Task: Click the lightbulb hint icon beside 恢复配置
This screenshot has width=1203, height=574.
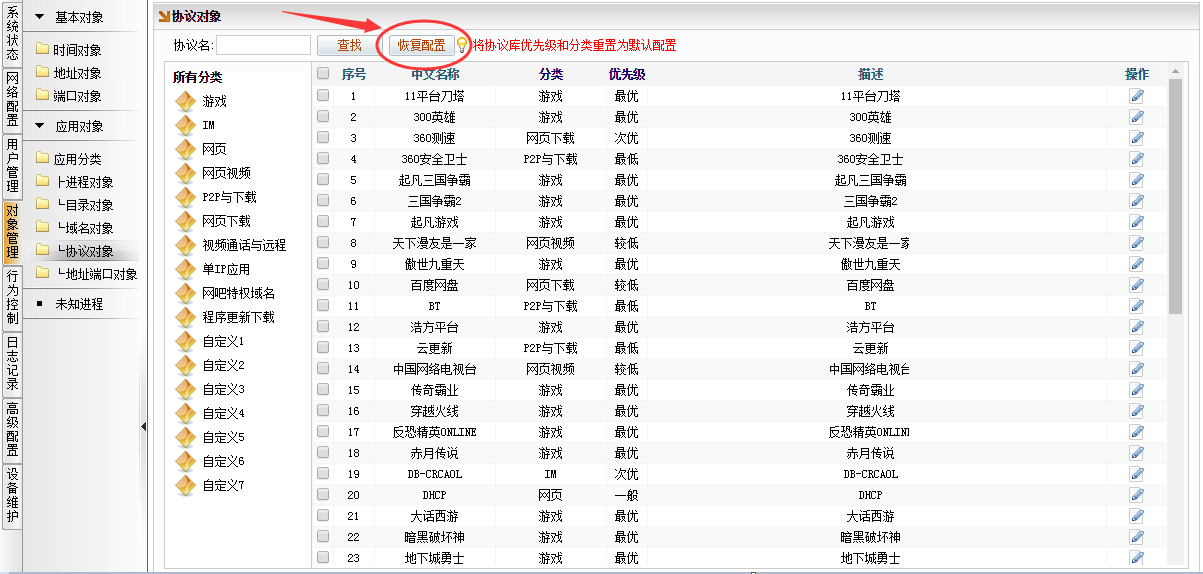Action: (462, 45)
